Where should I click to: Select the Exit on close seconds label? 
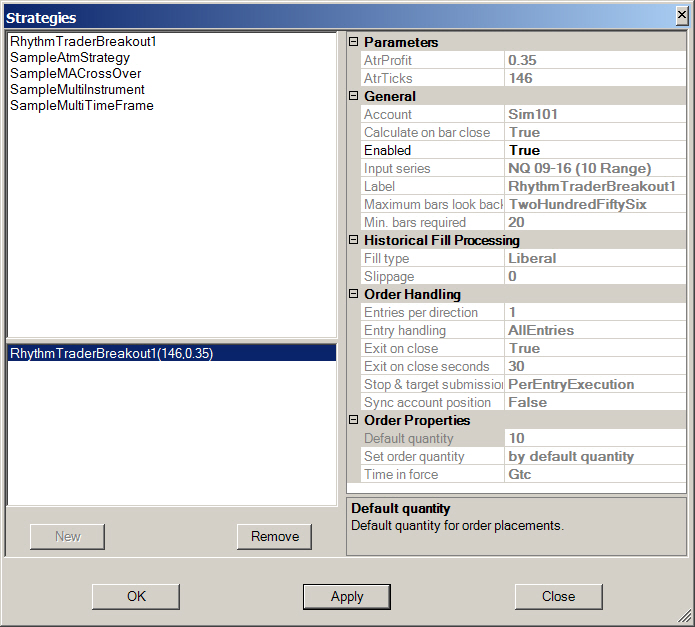point(432,366)
